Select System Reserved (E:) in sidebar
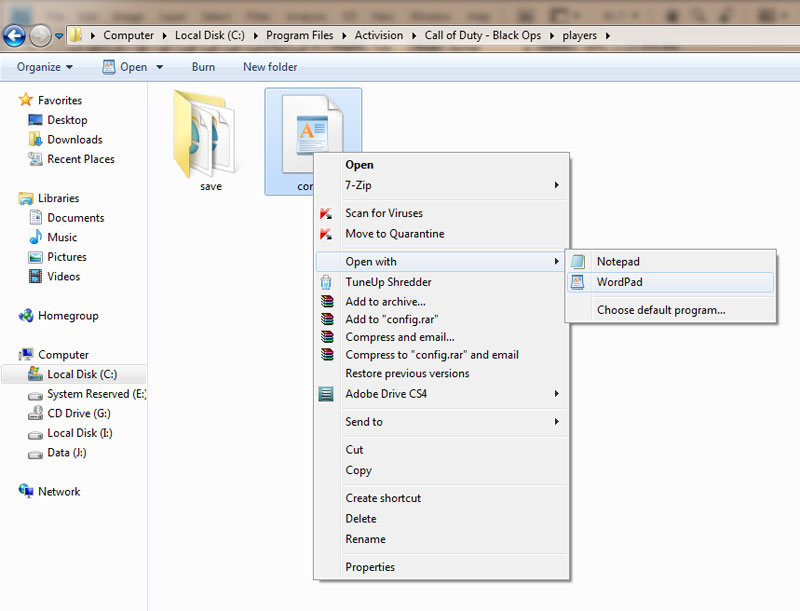This screenshot has width=800, height=611. tap(87, 394)
